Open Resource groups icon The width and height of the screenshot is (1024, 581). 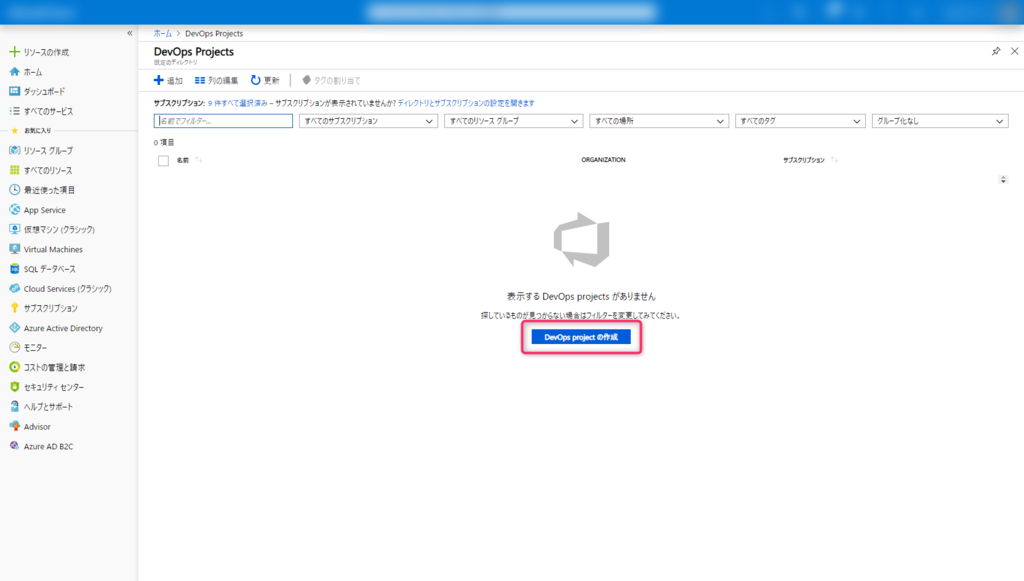click(14, 150)
